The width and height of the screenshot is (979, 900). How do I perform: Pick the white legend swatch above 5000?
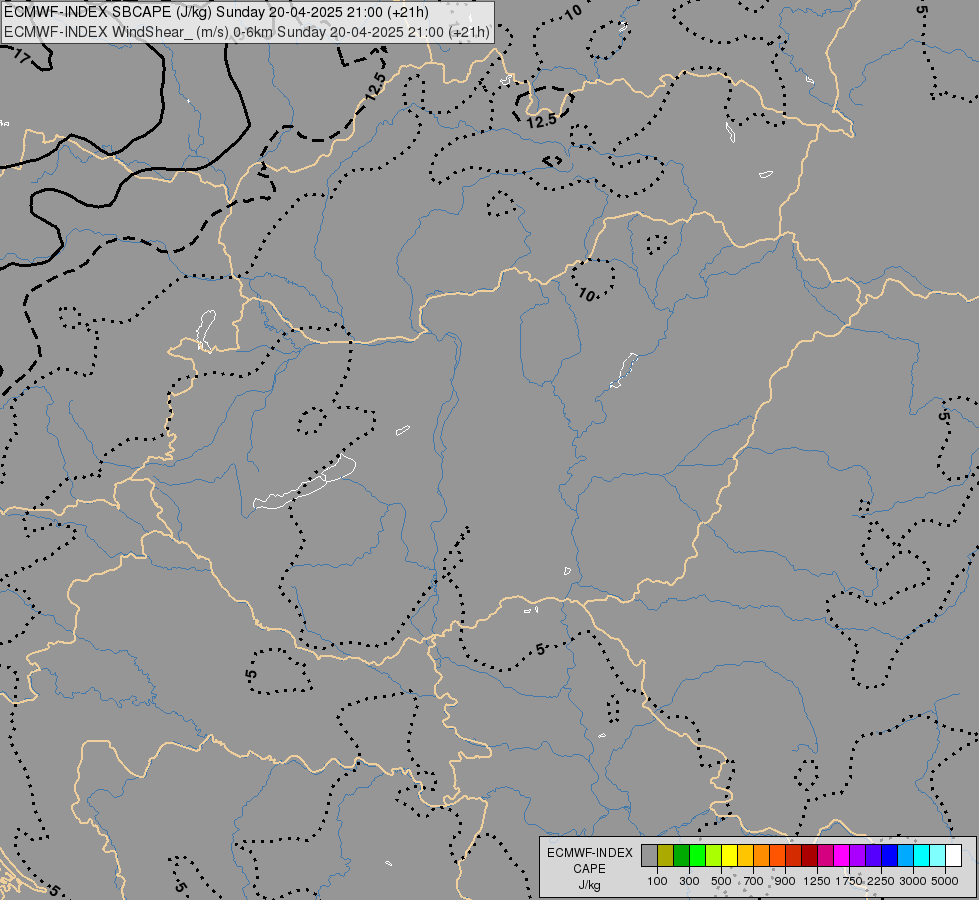coord(954,855)
